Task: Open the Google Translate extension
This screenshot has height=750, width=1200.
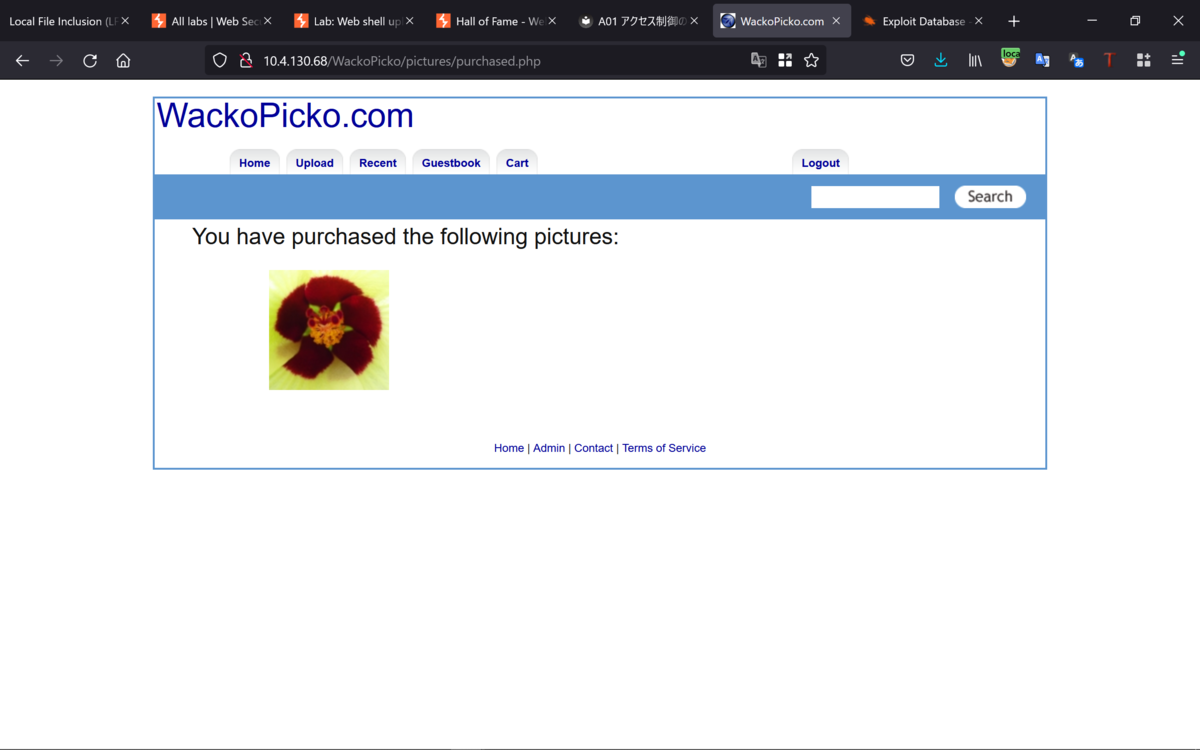Action: coord(1042,61)
